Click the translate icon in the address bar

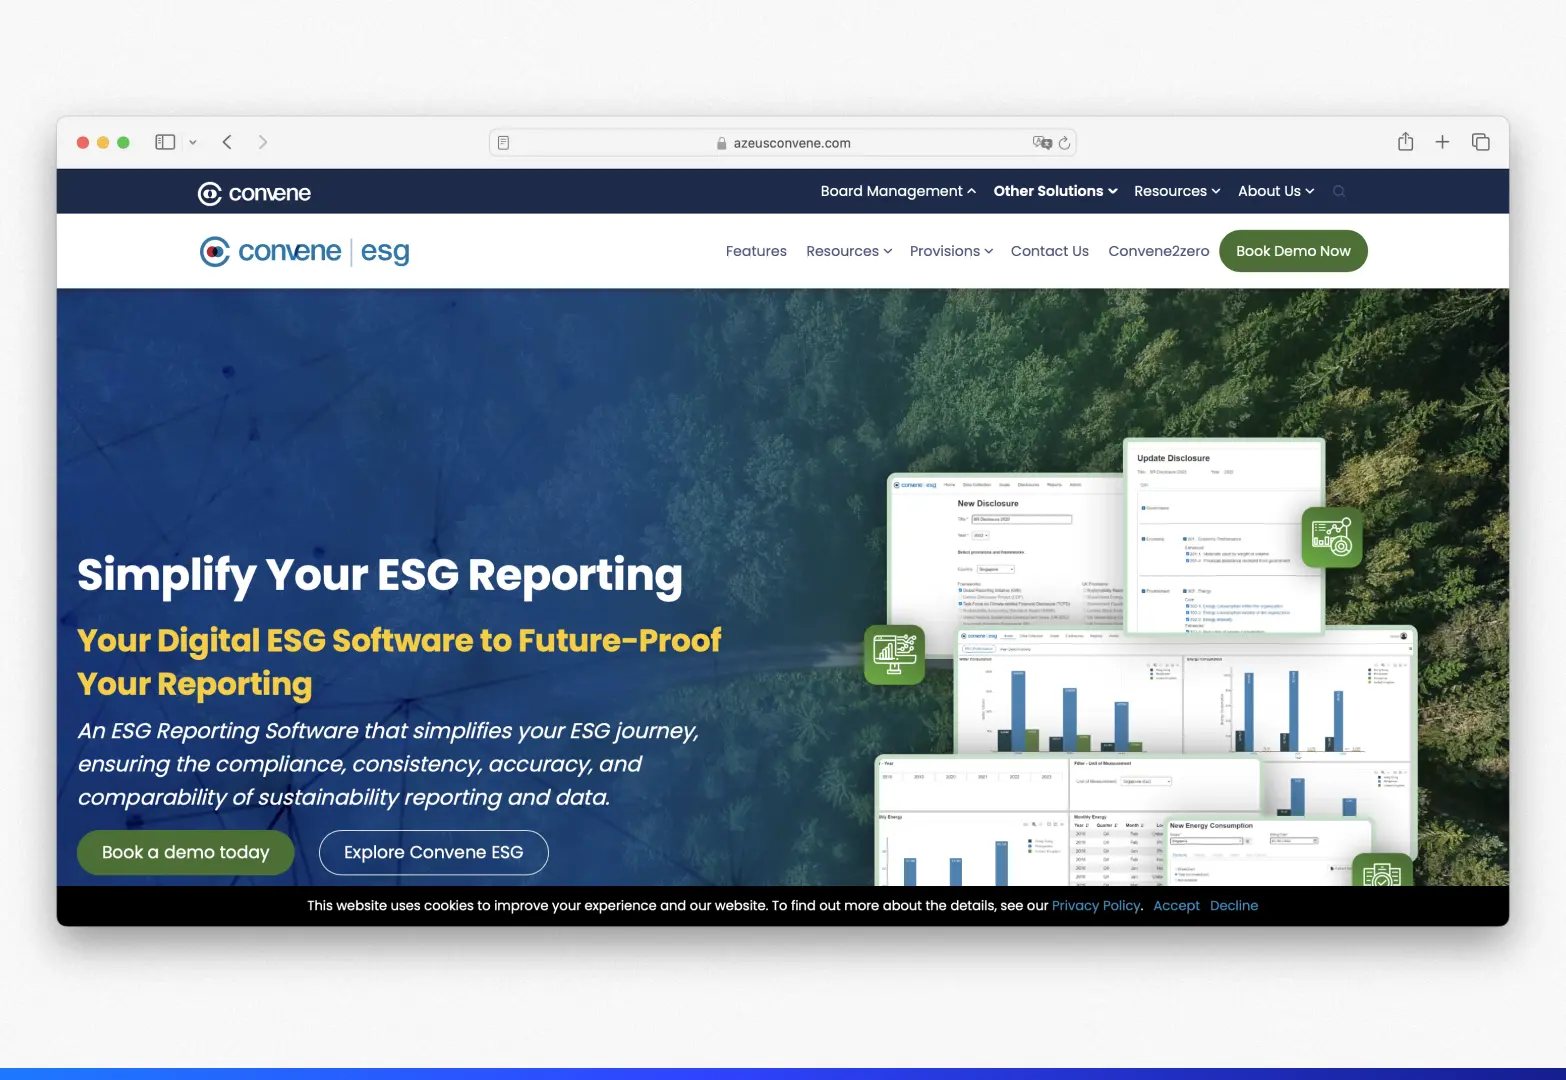(x=1042, y=143)
